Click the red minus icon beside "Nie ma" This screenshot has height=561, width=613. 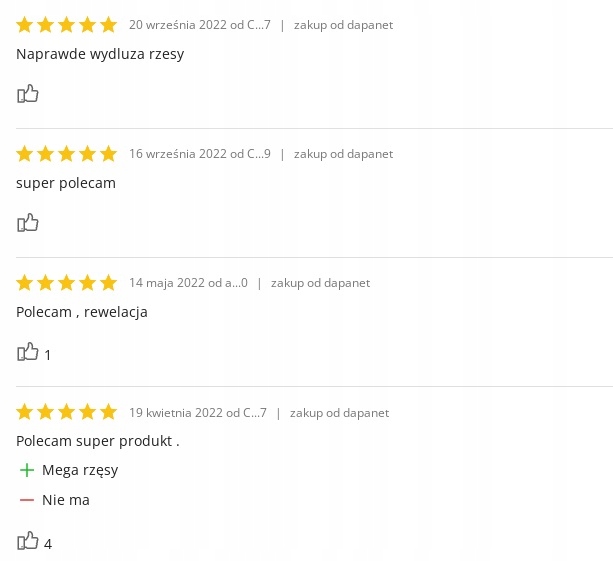pyautogui.click(x=27, y=500)
